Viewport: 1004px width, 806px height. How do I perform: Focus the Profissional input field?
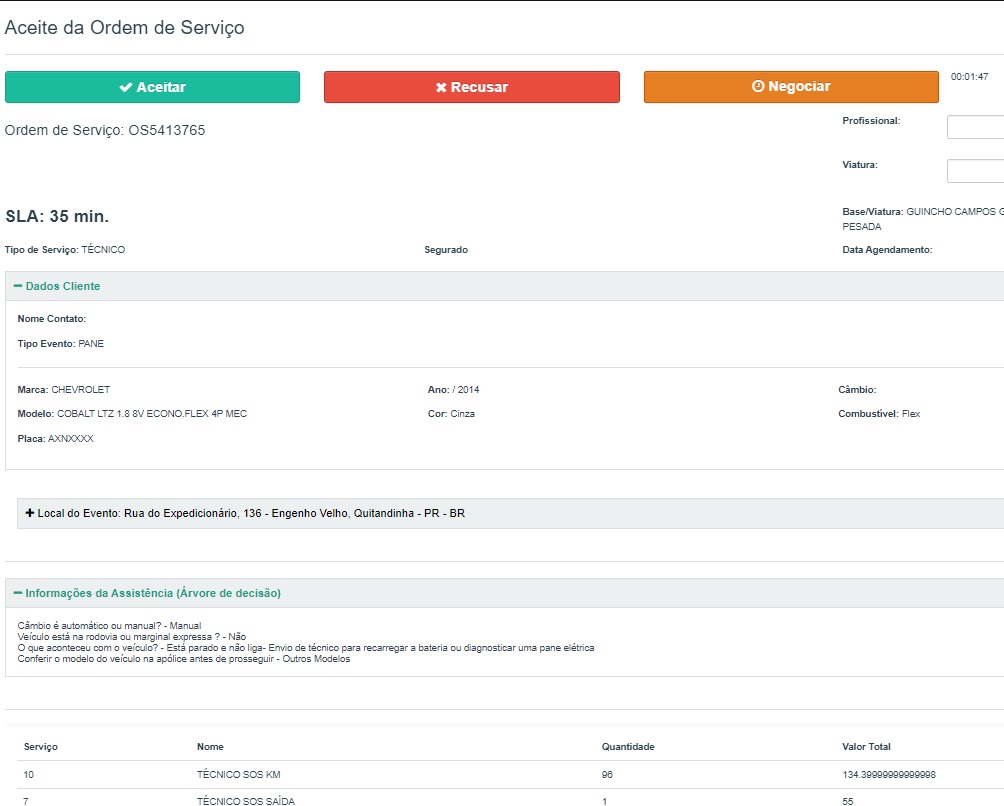(x=976, y=127)
